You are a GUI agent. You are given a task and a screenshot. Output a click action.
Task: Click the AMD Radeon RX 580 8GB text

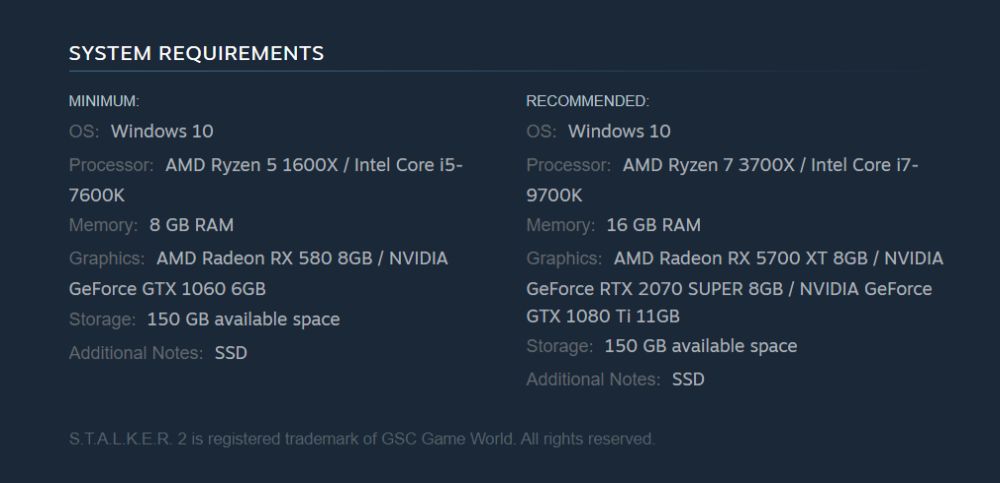264,258
